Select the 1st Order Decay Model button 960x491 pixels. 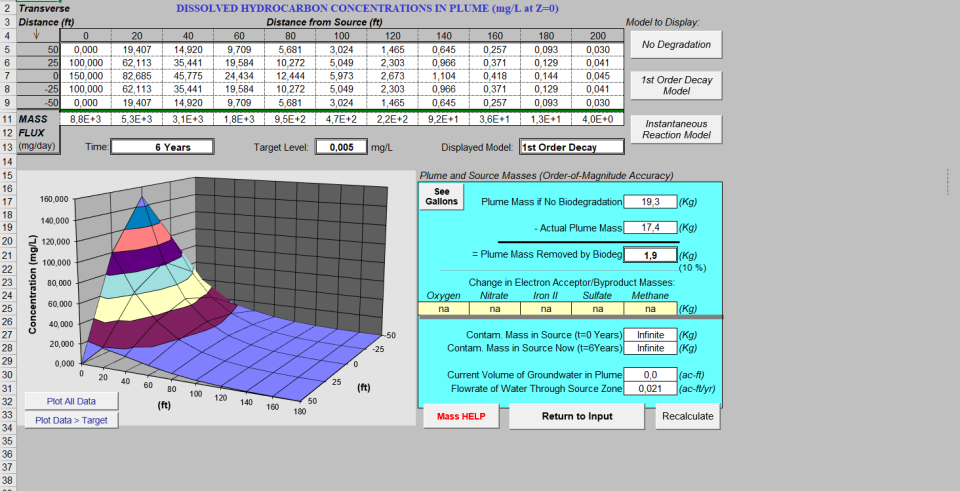click(676, 84)
